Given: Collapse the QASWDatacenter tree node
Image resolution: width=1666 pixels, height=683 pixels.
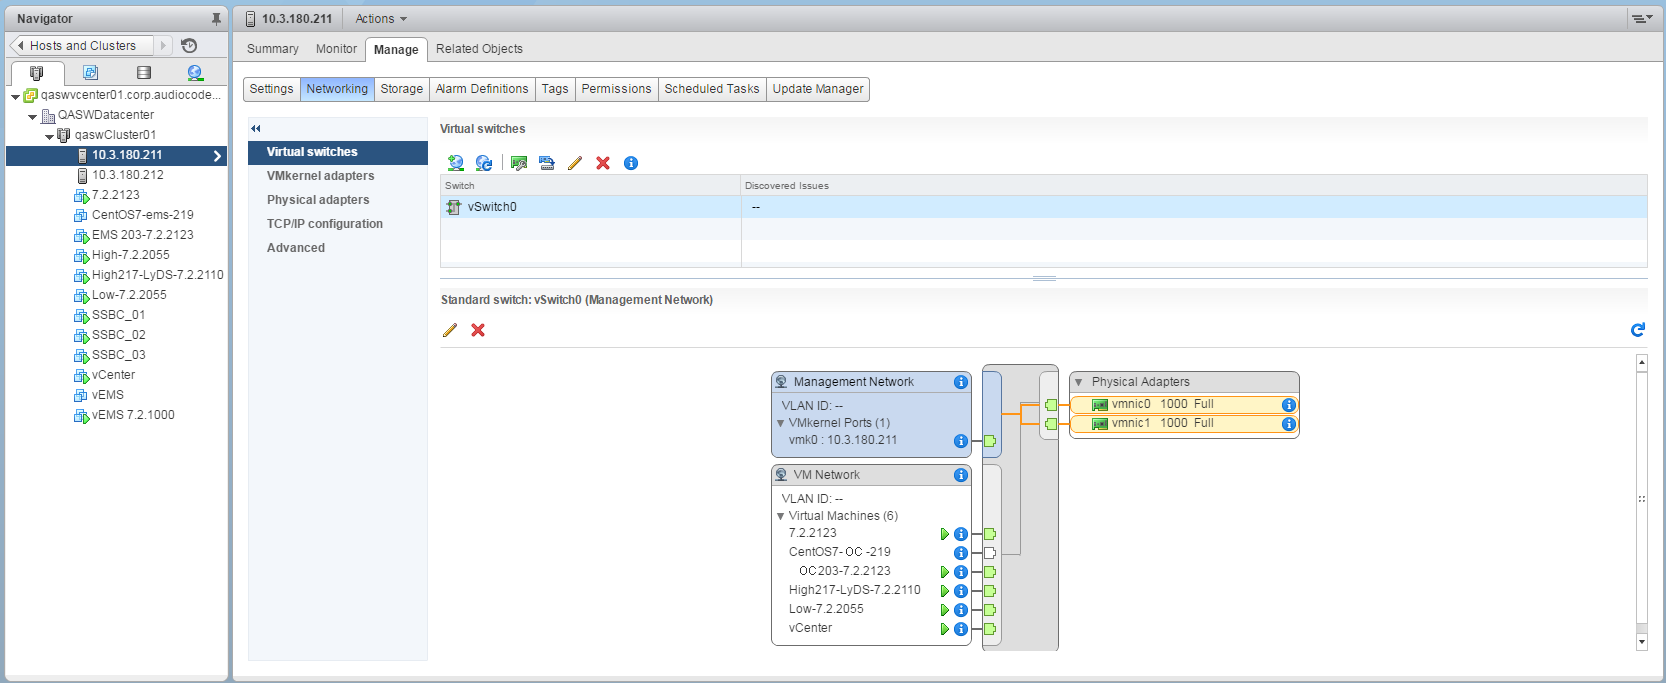Looking at the screenshot, I should click(x=33, y=116).
